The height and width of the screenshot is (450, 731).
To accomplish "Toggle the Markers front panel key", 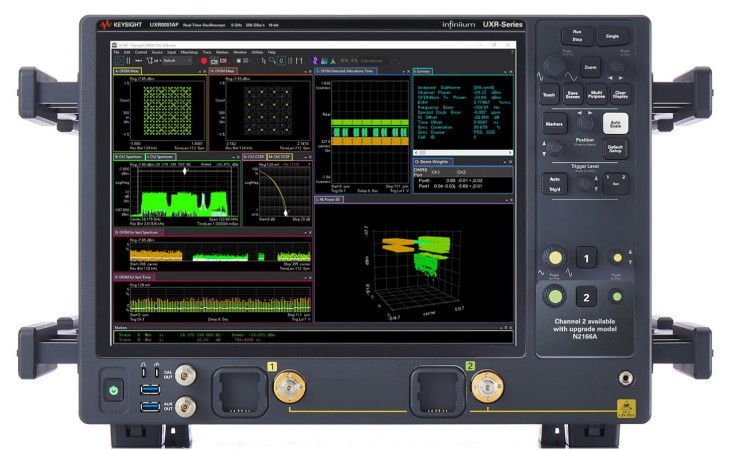I will click(554, 124).
